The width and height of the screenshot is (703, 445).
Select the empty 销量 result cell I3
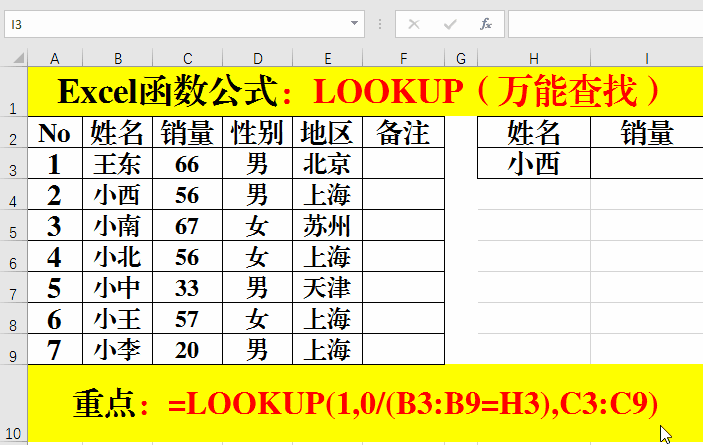646,164
